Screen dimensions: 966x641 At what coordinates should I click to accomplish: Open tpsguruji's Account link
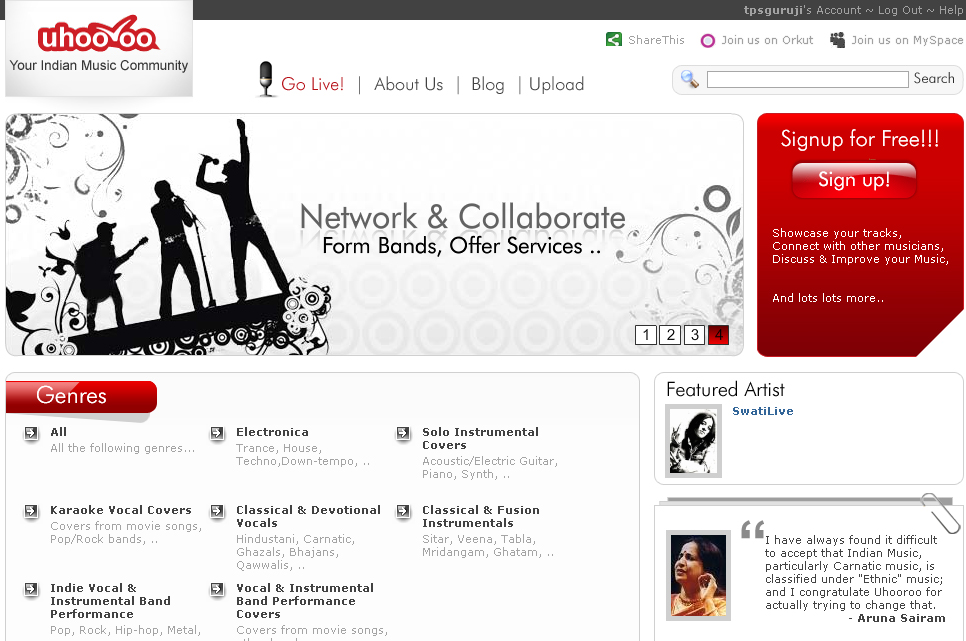[802, 10]
